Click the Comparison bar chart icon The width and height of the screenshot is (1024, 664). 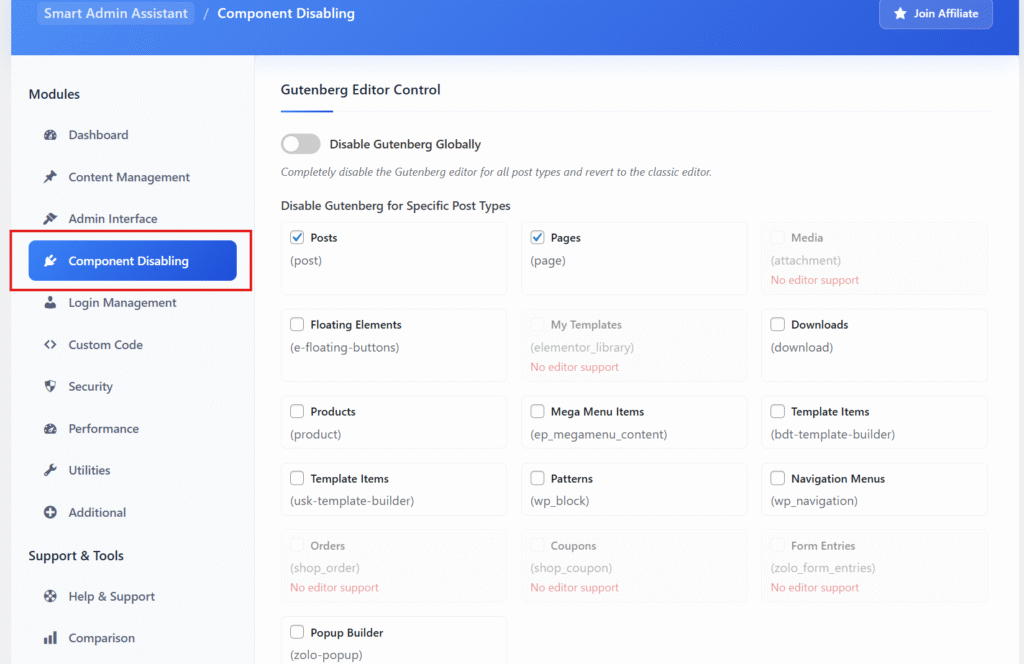pos(50,638)
